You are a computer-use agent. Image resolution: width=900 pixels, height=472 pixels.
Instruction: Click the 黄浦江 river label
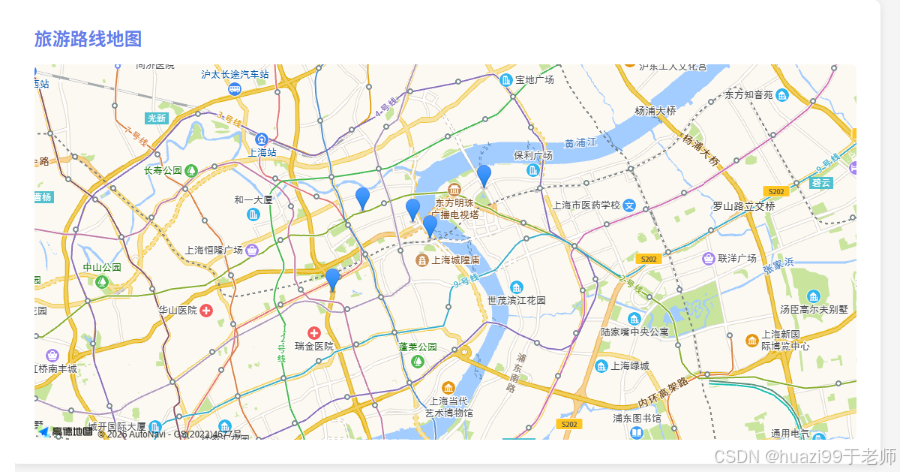click(581, 142)
